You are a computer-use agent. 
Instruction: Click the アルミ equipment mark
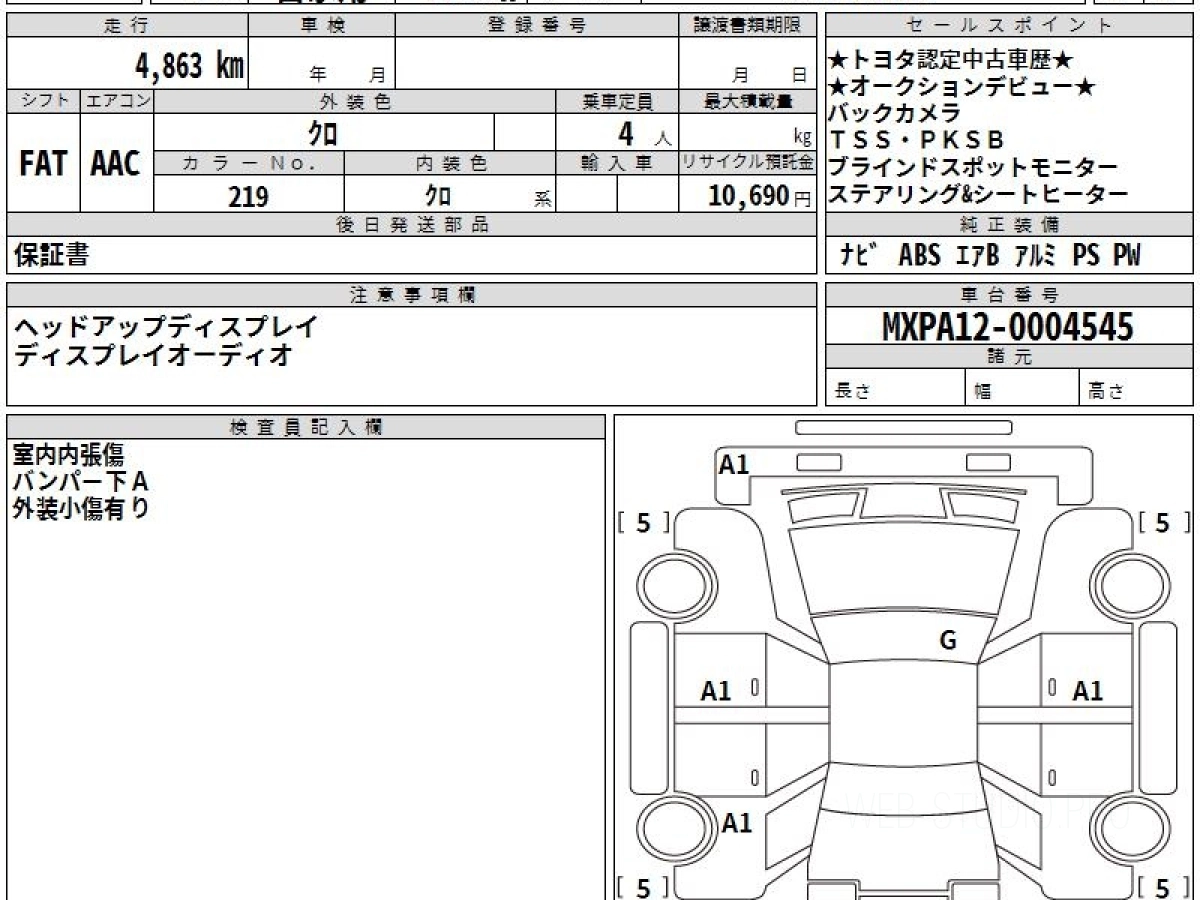click(x=1035, y=256)
